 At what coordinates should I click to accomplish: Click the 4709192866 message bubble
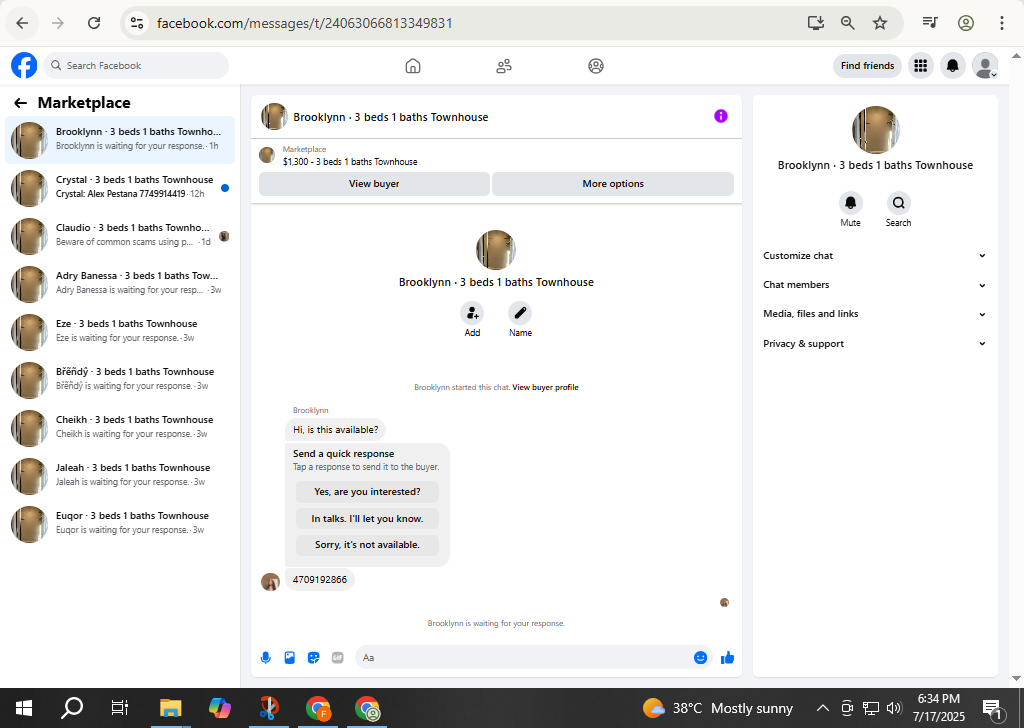(320, 580)
